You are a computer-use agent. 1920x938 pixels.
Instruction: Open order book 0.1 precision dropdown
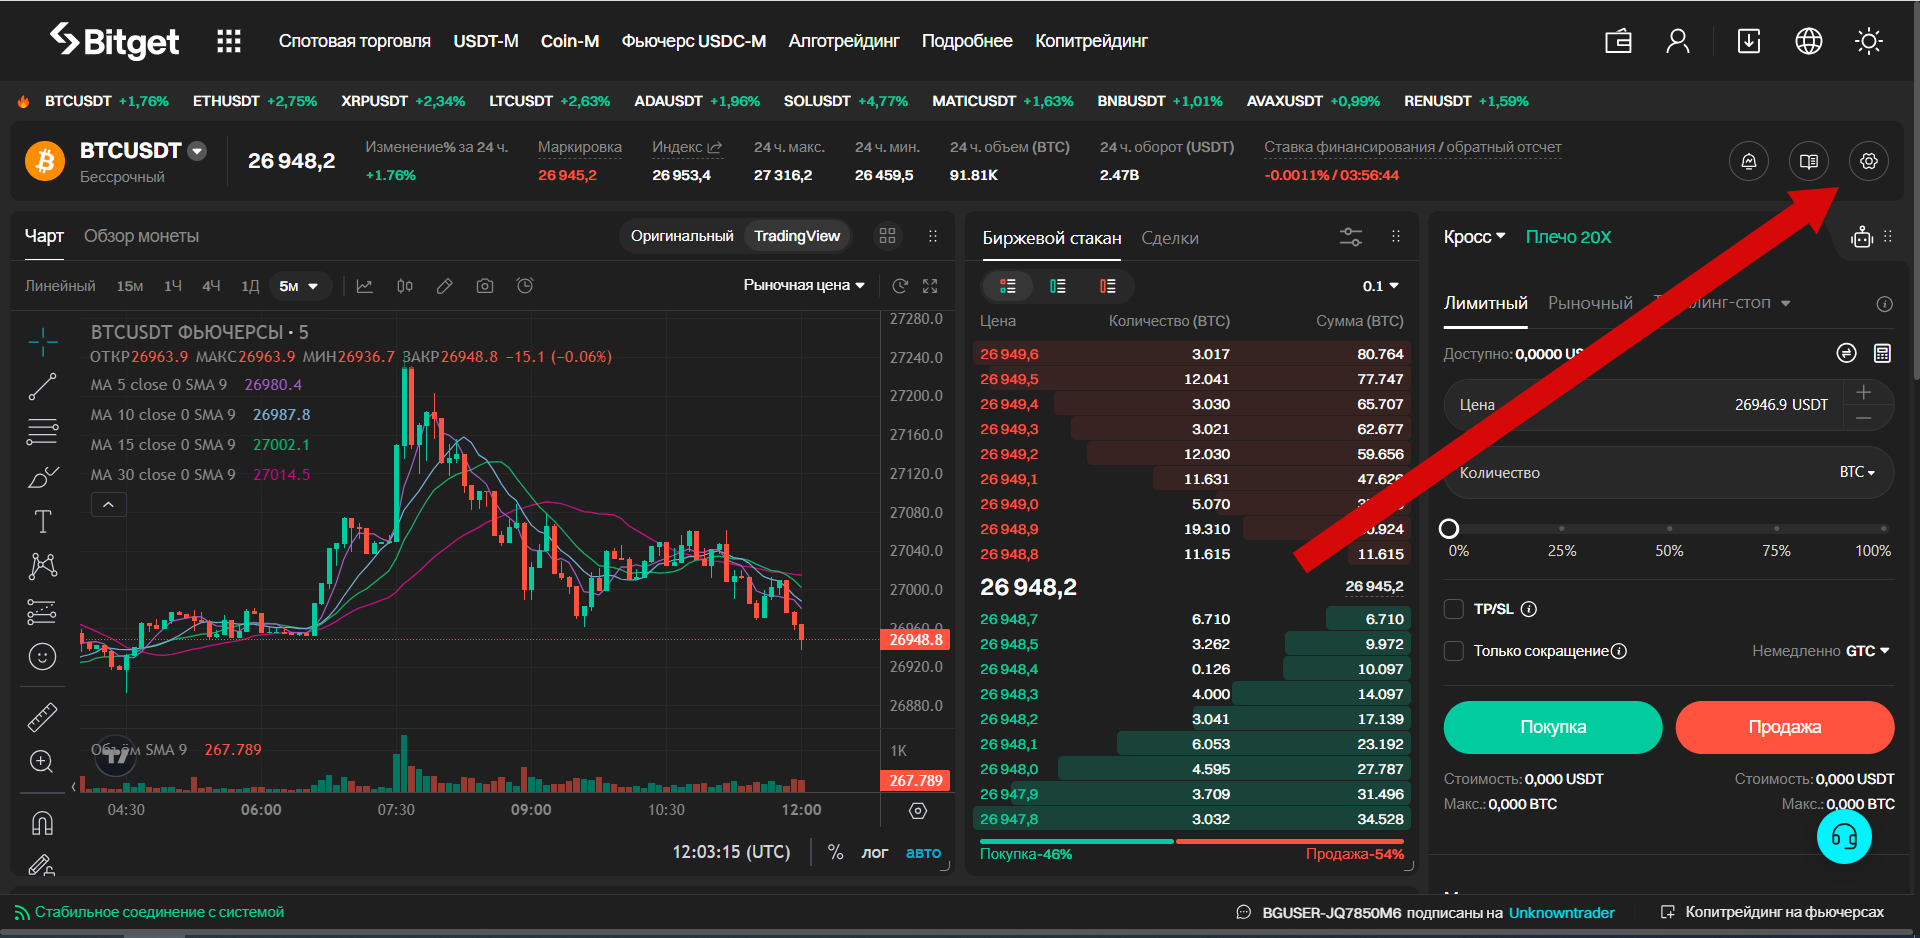1381,286
